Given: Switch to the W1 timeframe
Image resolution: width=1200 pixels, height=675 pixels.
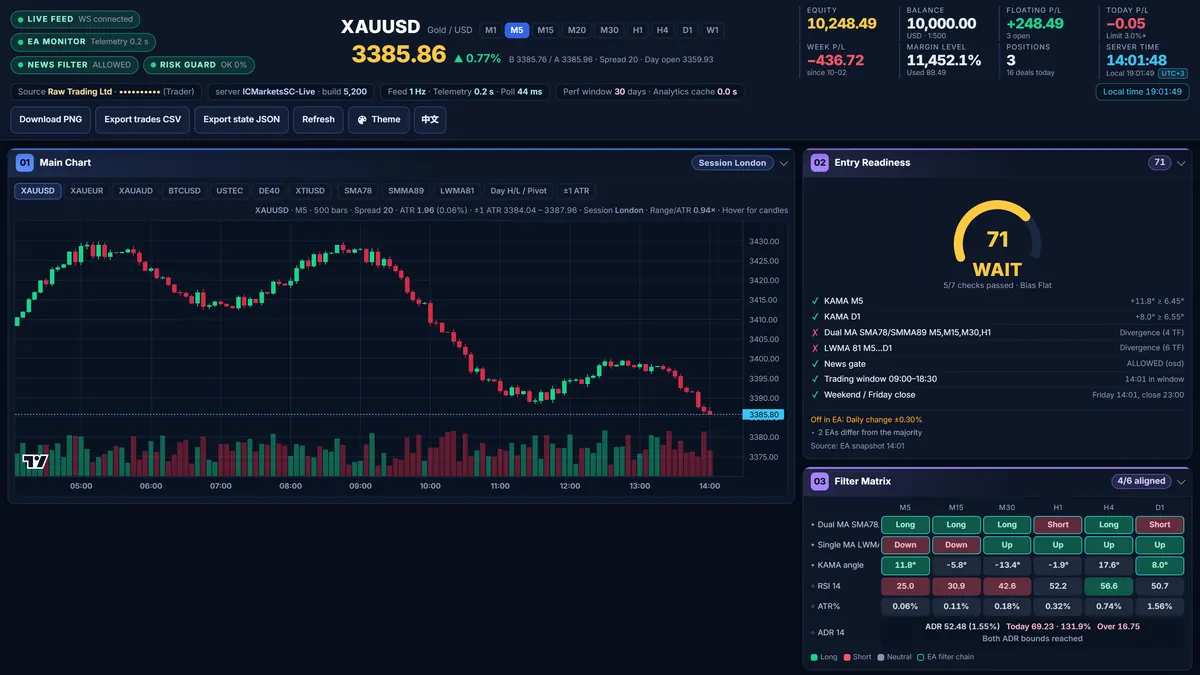Looking at the screenshot, I should [x=712, y=30].
